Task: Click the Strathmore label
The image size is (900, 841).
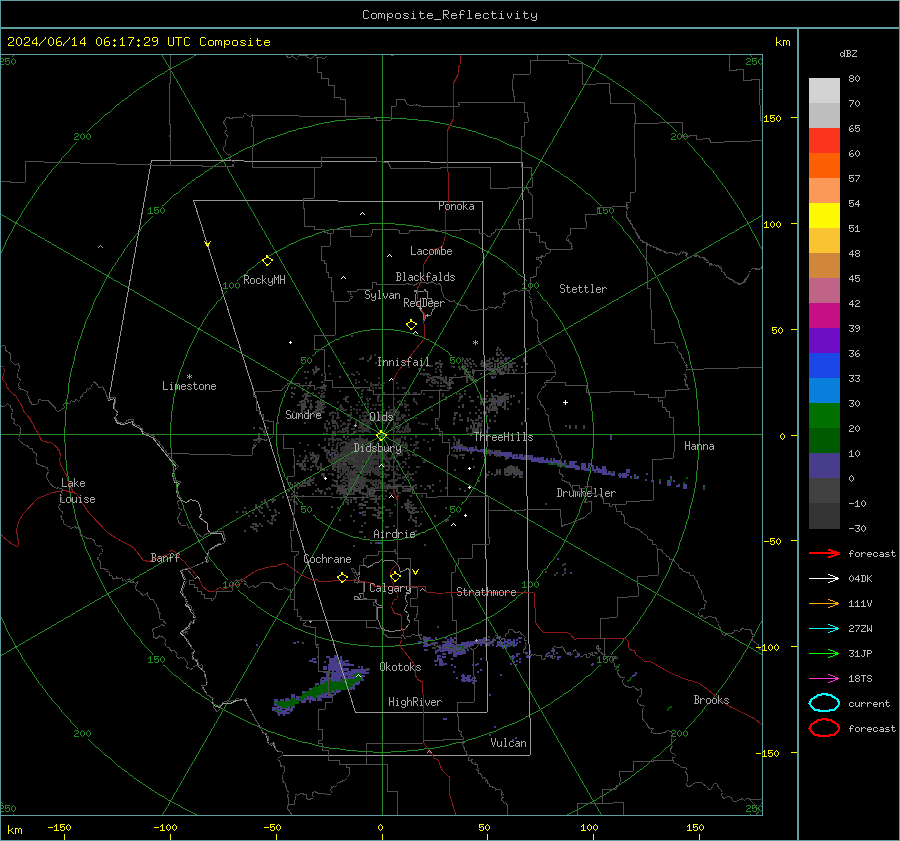Action: (486, 592)
